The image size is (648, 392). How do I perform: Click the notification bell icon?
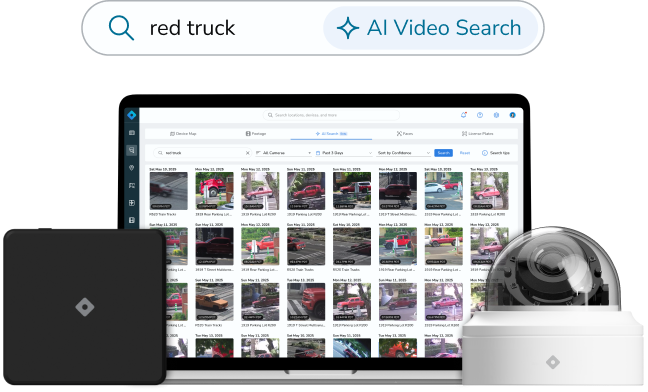point(464,115)
